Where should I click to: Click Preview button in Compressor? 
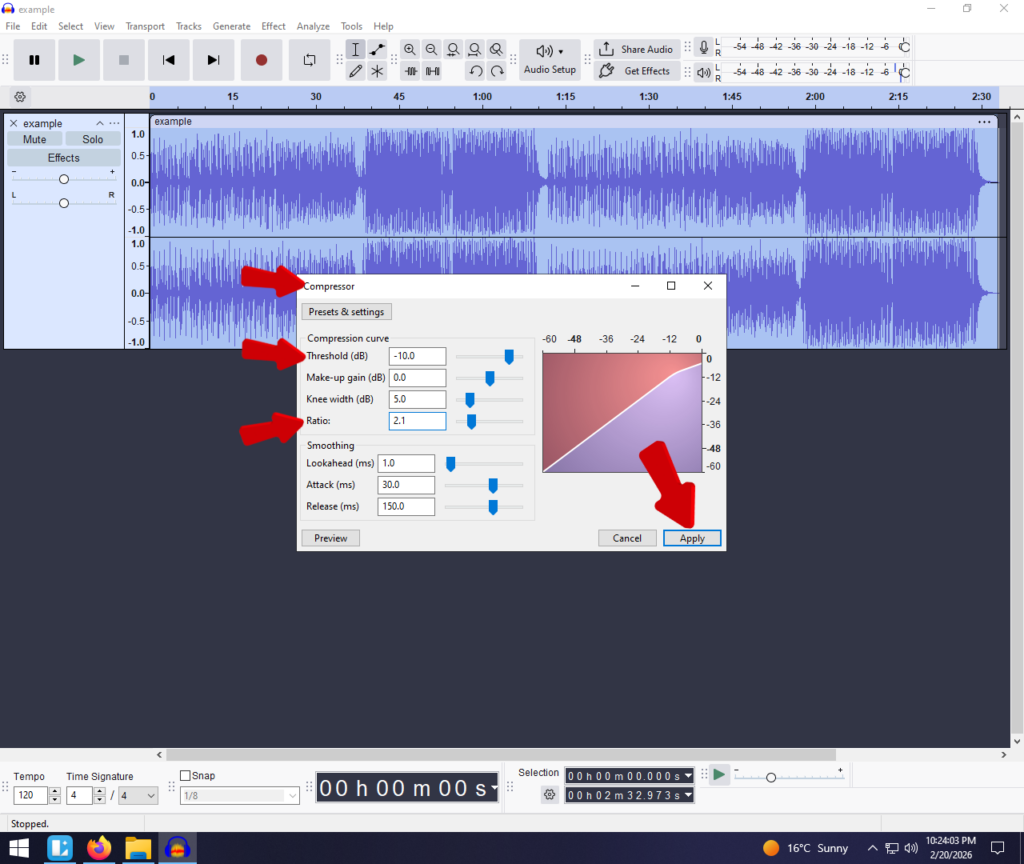(x=330, y=538)
